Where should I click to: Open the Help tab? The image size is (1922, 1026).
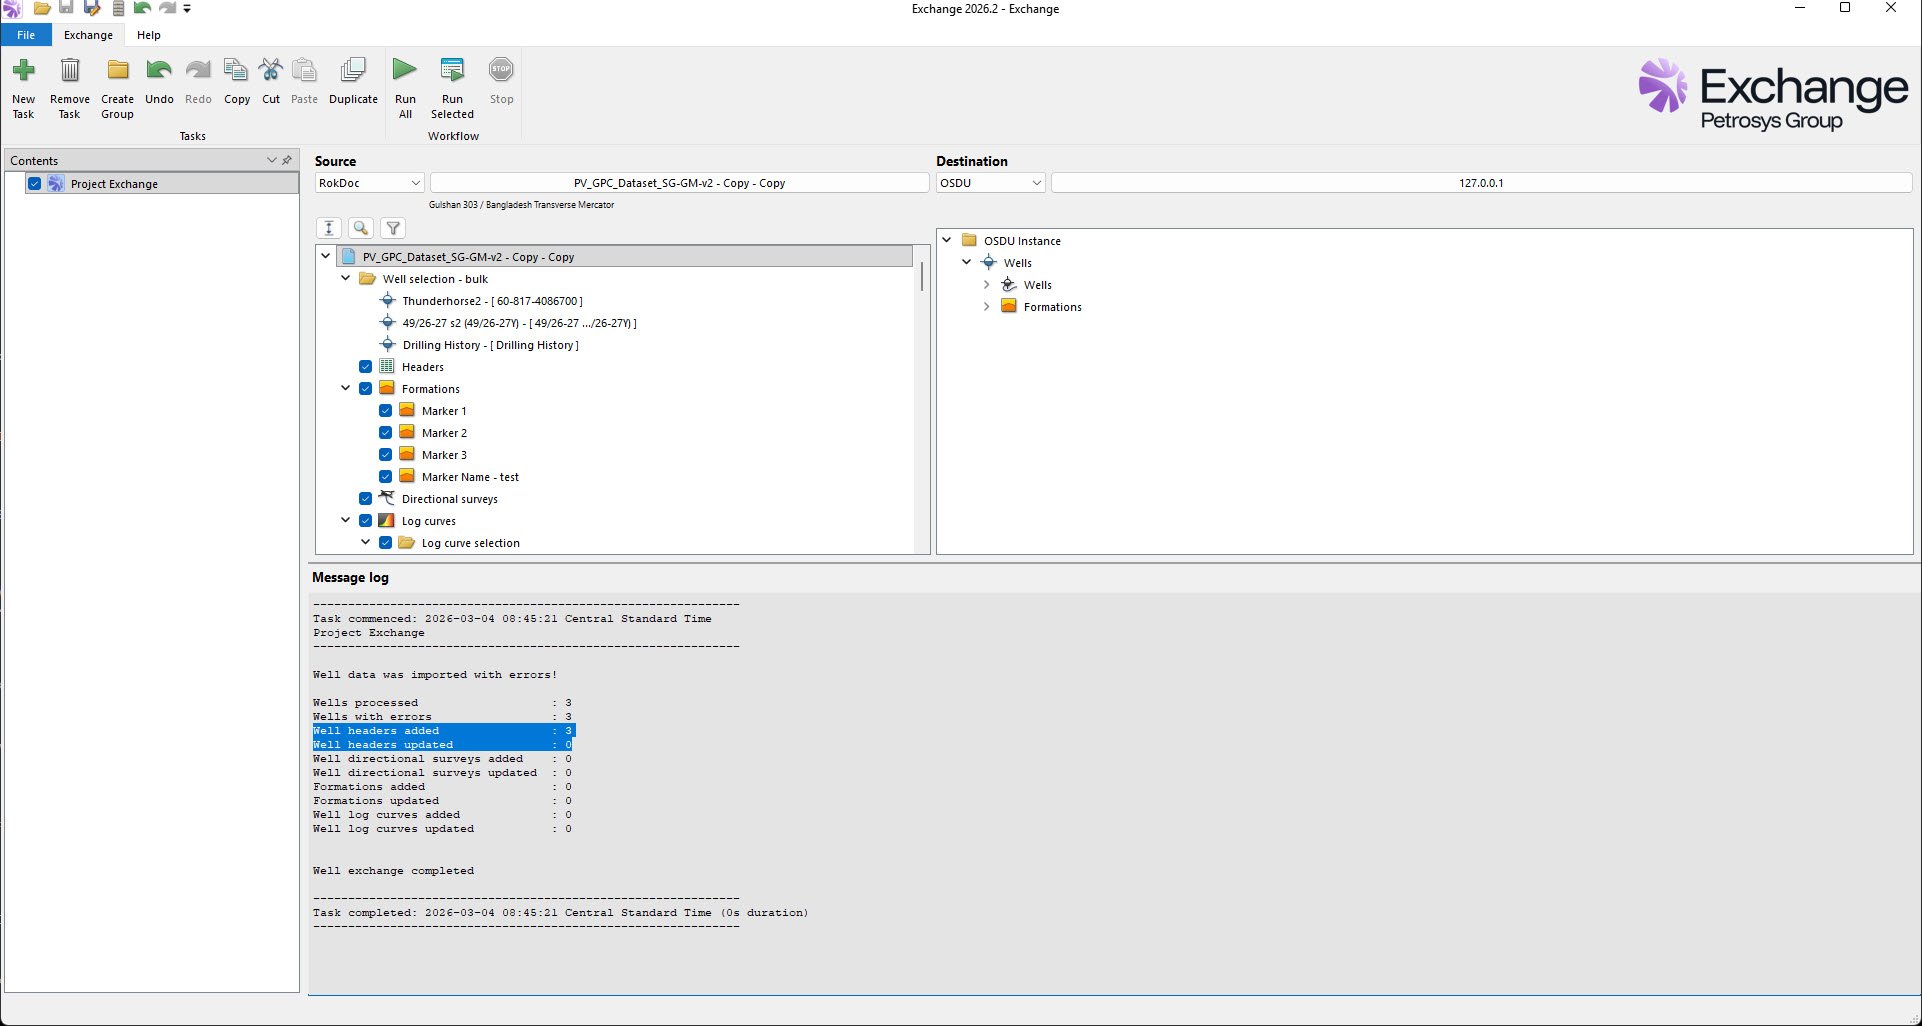149,35
